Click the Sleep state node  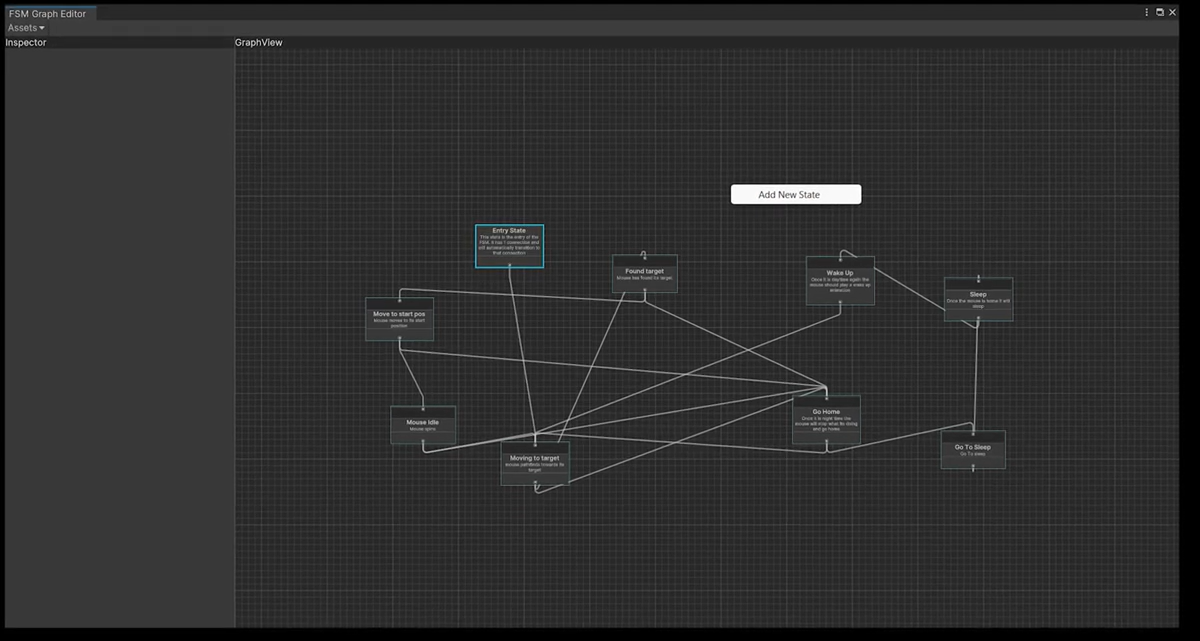coord(978,300)
